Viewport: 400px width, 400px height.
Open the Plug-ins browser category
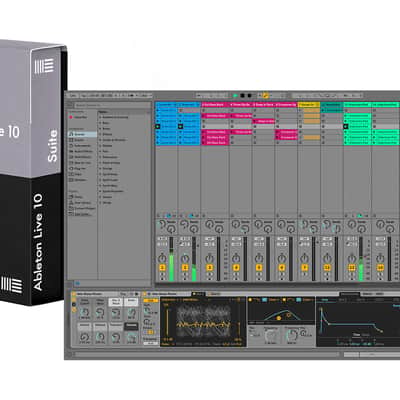pos(82,168)
